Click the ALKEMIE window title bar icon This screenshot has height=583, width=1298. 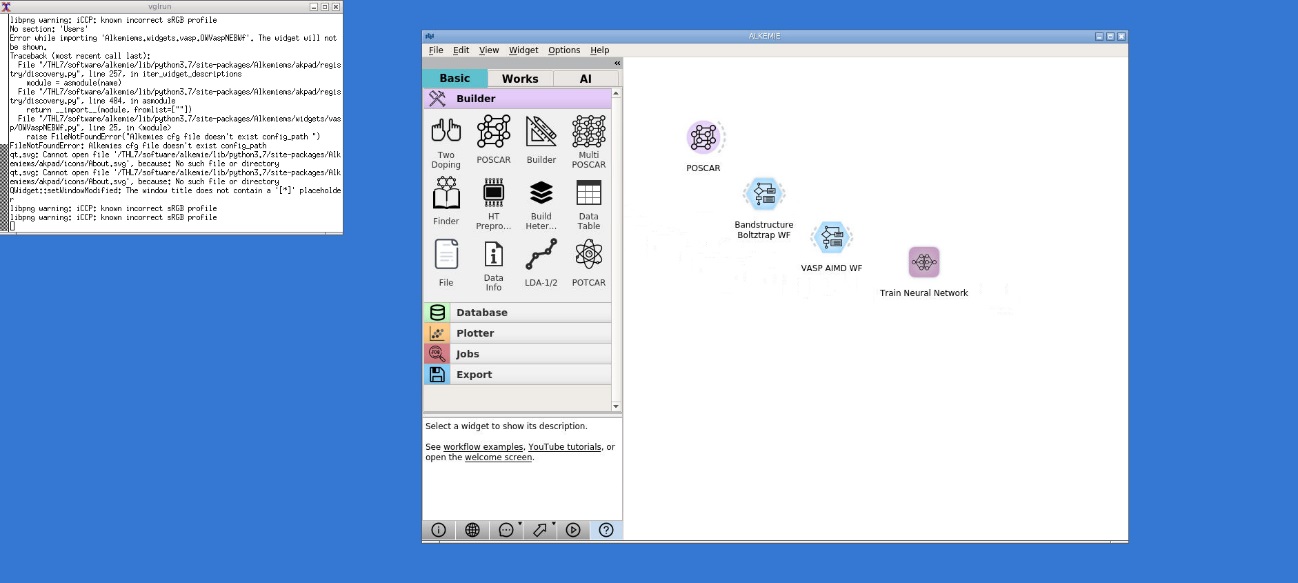point(430,36)
